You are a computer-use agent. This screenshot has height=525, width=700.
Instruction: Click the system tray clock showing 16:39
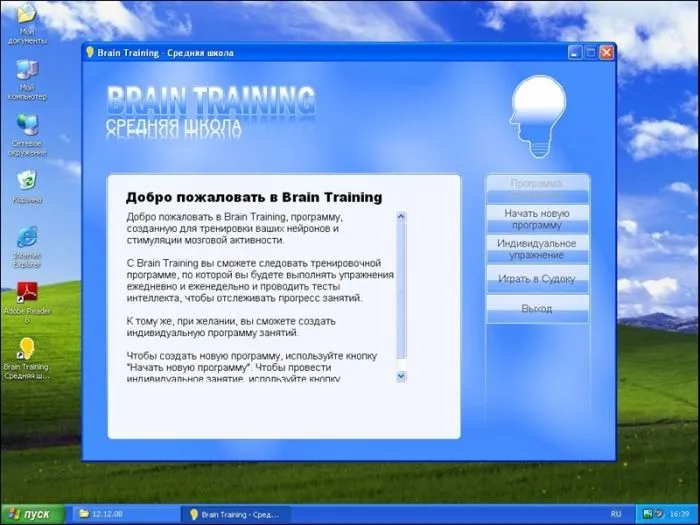[x=679, y=514]
